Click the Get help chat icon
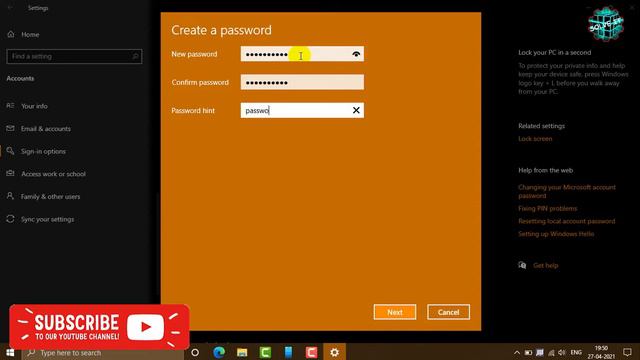 (522, 265)
